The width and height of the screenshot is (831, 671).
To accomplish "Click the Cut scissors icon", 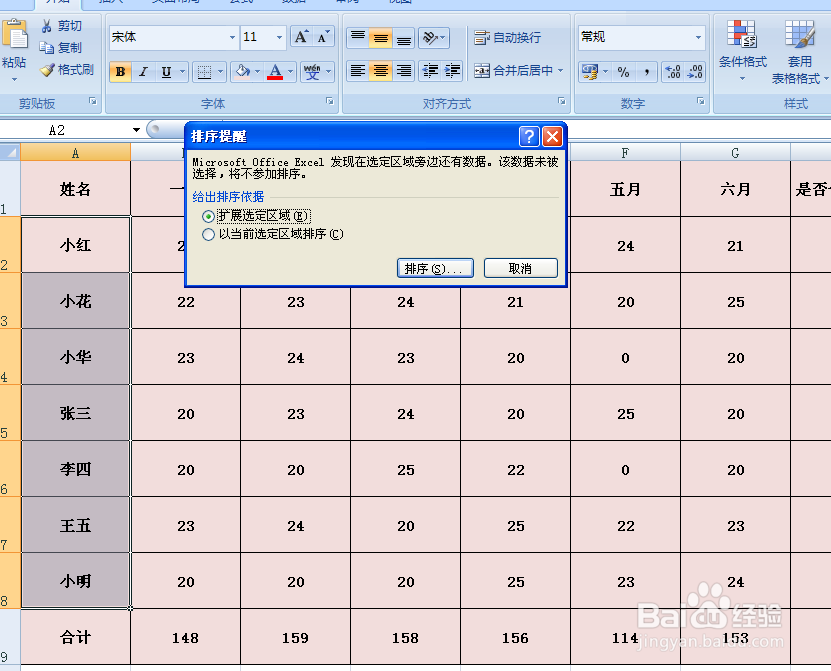I will [47, 26].
